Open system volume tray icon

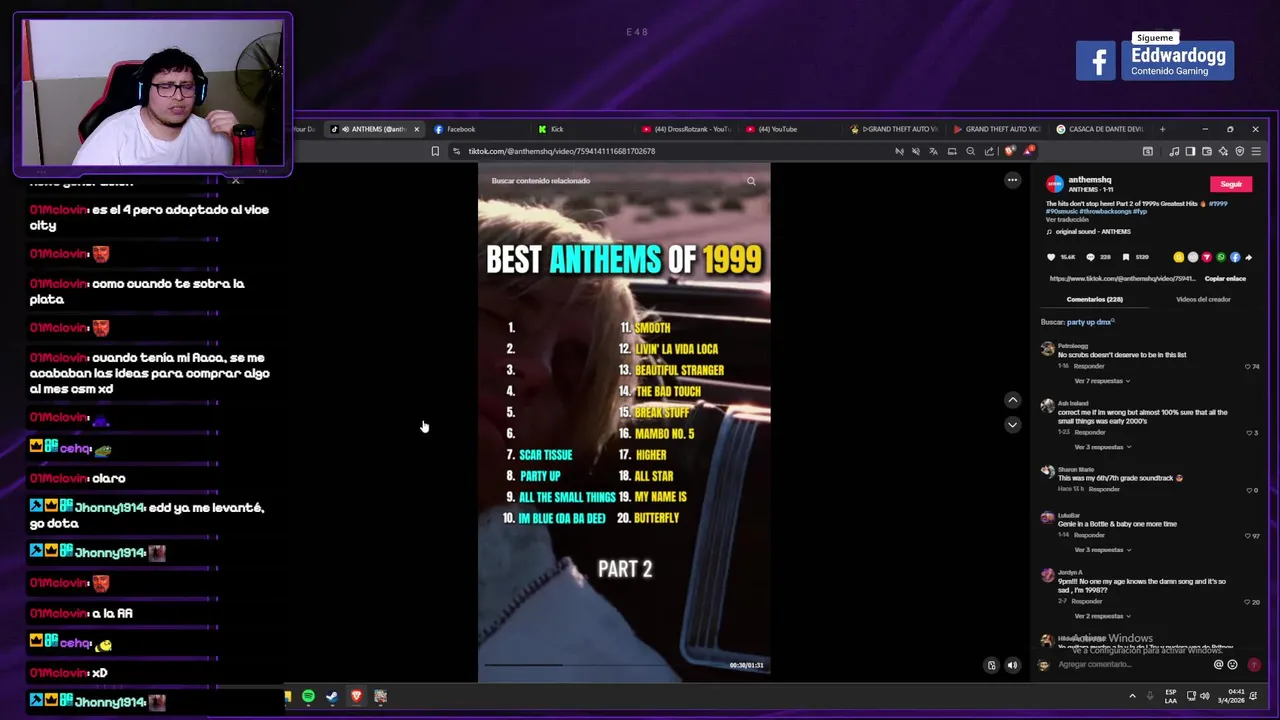[1204, 696]
